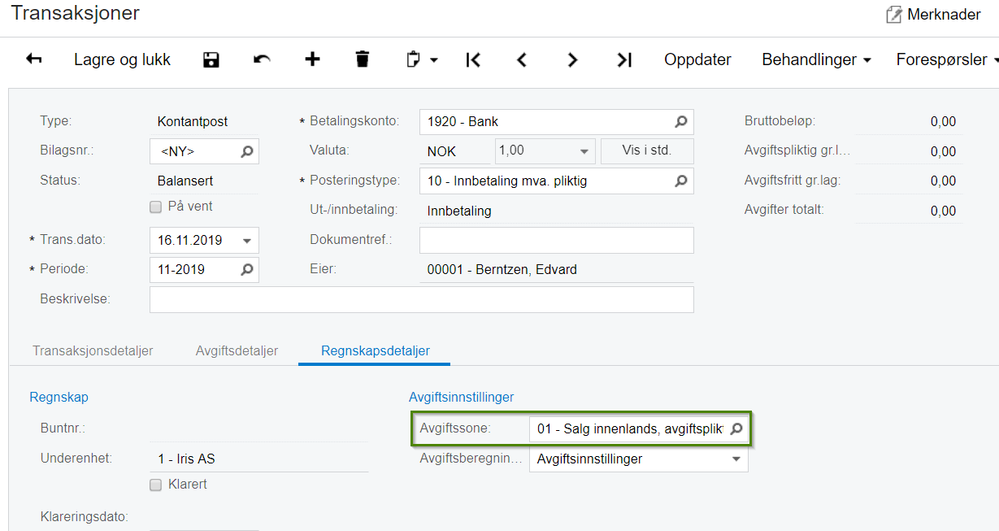The width and height of the screenshot is (999, 531).
Task: Click the undo arrow icon
Action: pyautogui.click(x=262, y=60)
